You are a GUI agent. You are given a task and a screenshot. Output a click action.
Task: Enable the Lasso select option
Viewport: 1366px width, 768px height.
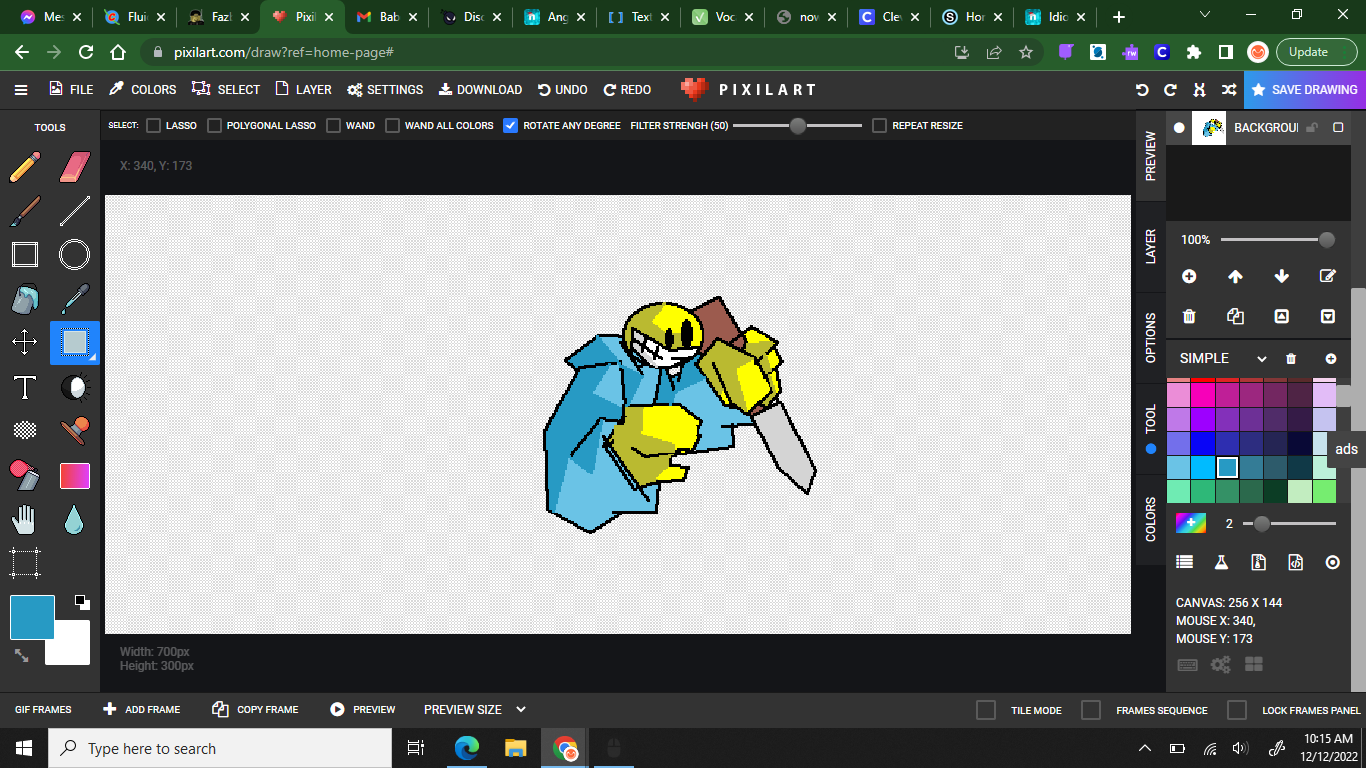(x=153, y=126)
